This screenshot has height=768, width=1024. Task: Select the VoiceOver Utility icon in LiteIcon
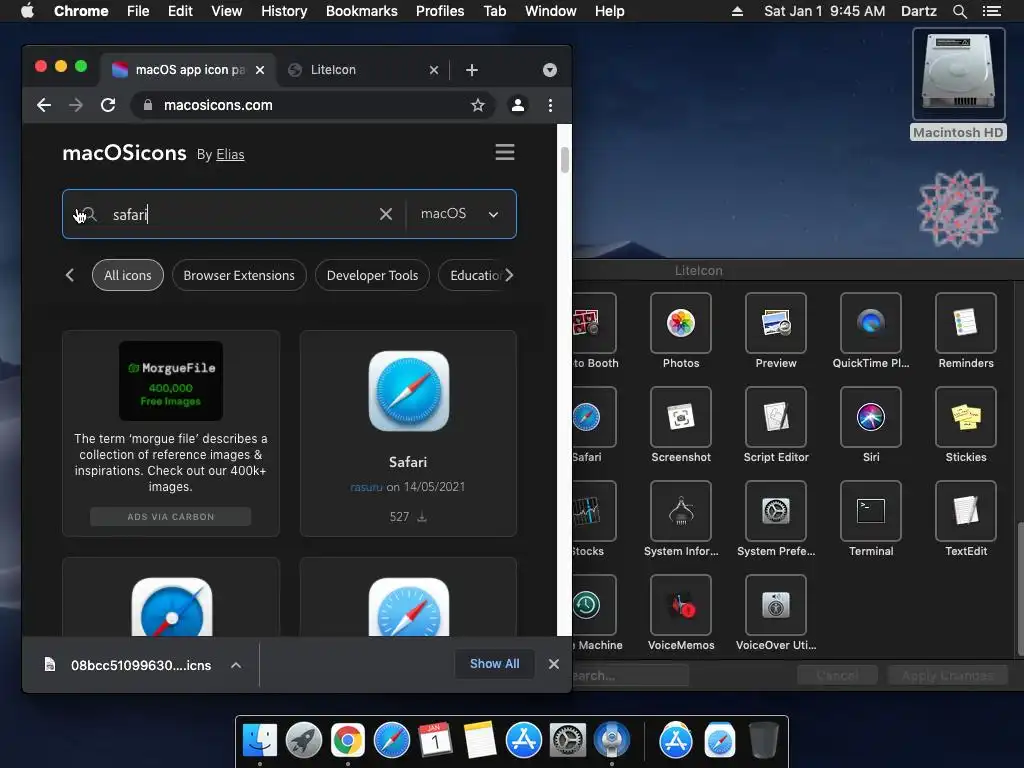(x=776, y=605)
